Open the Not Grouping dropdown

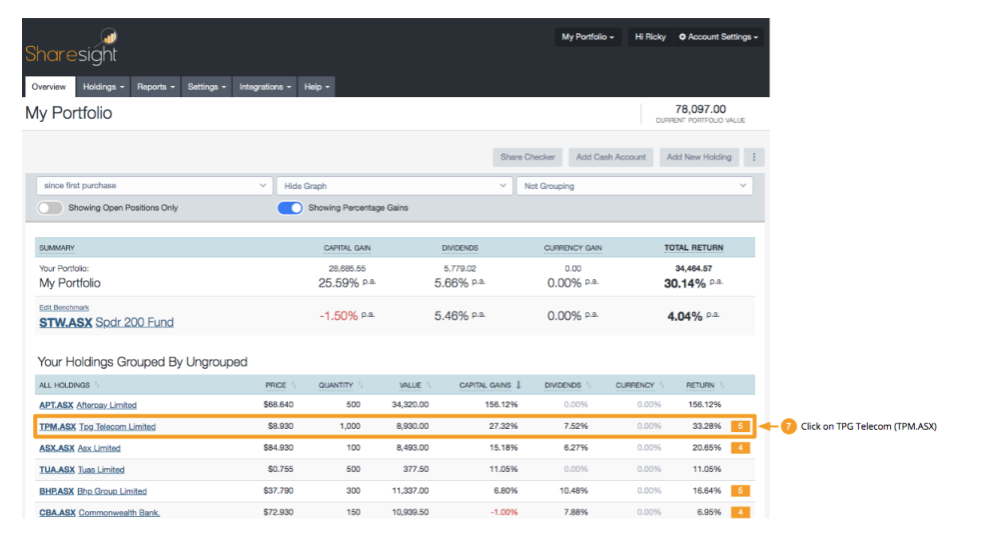point(634,186)
